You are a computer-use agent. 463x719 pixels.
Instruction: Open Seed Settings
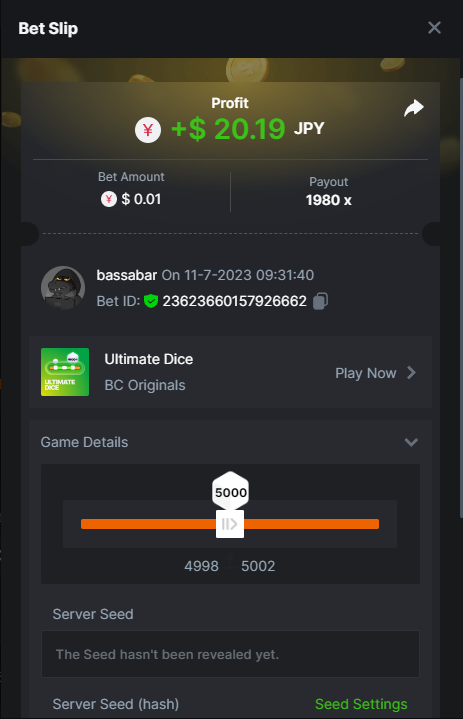(361, 704)
